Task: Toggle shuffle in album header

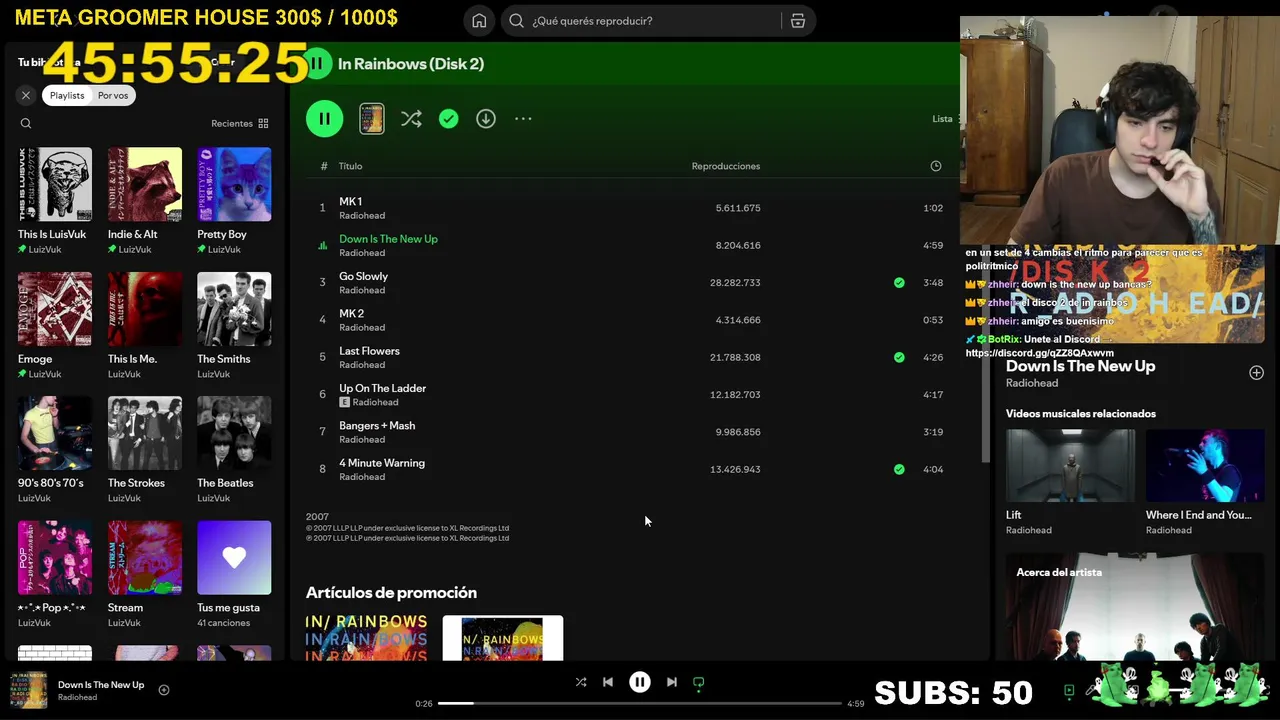Action: pos(411,119)
